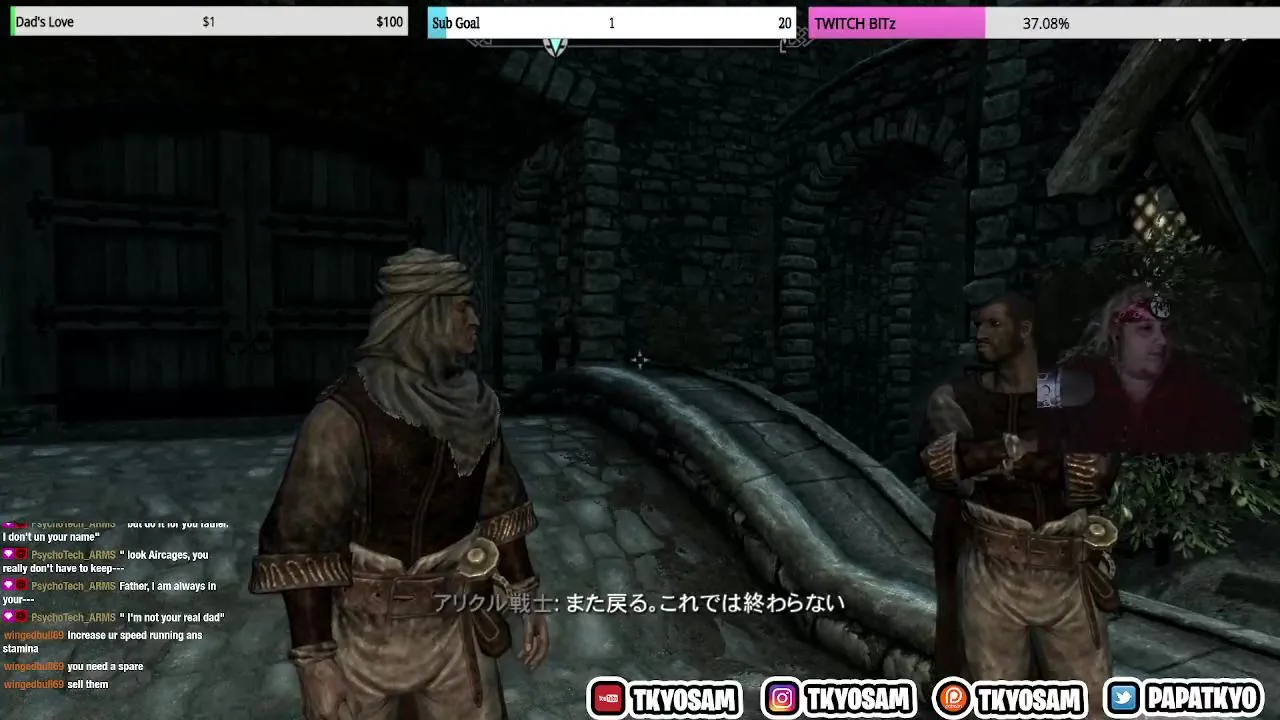Click the Instagram logo icon badge
Viewport: 1280px width, 720px height.
click(782, 698)
